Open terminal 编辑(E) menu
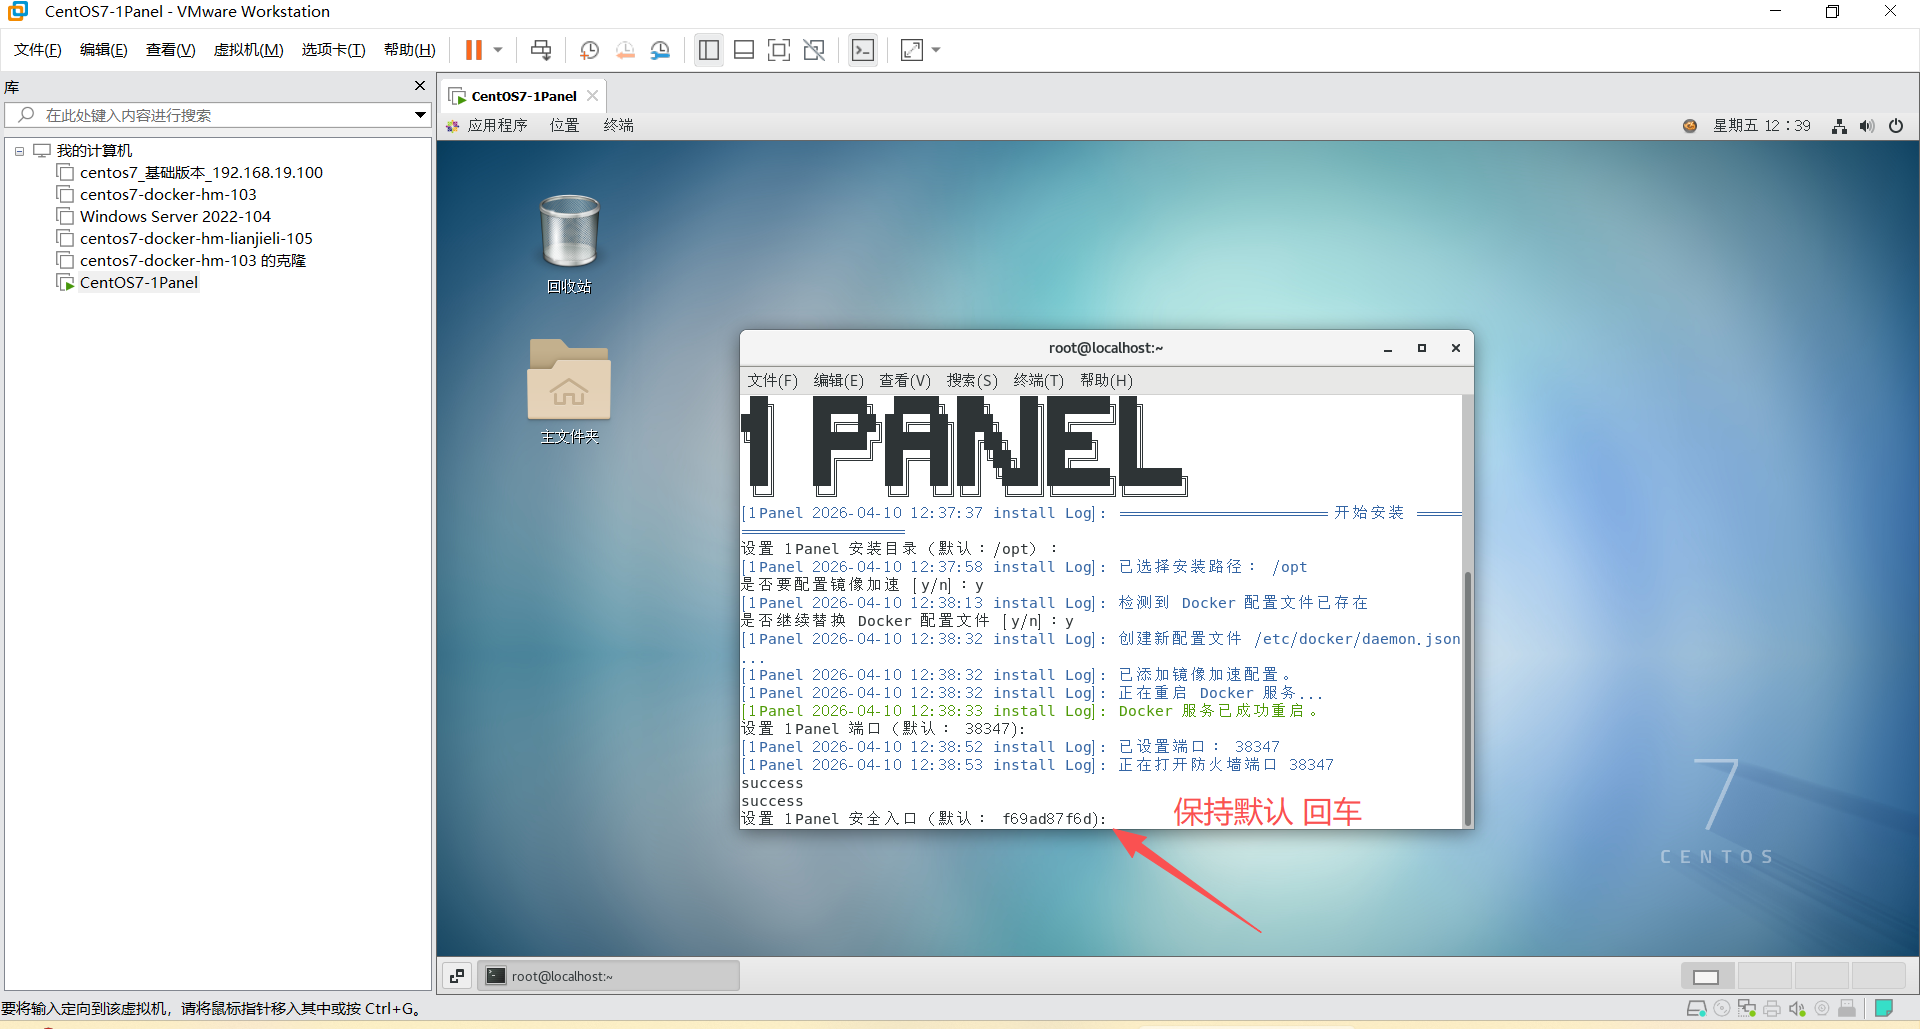The height and width of the screenshot is (1029, 1920). pyautogui.click(x=839, y=381)
